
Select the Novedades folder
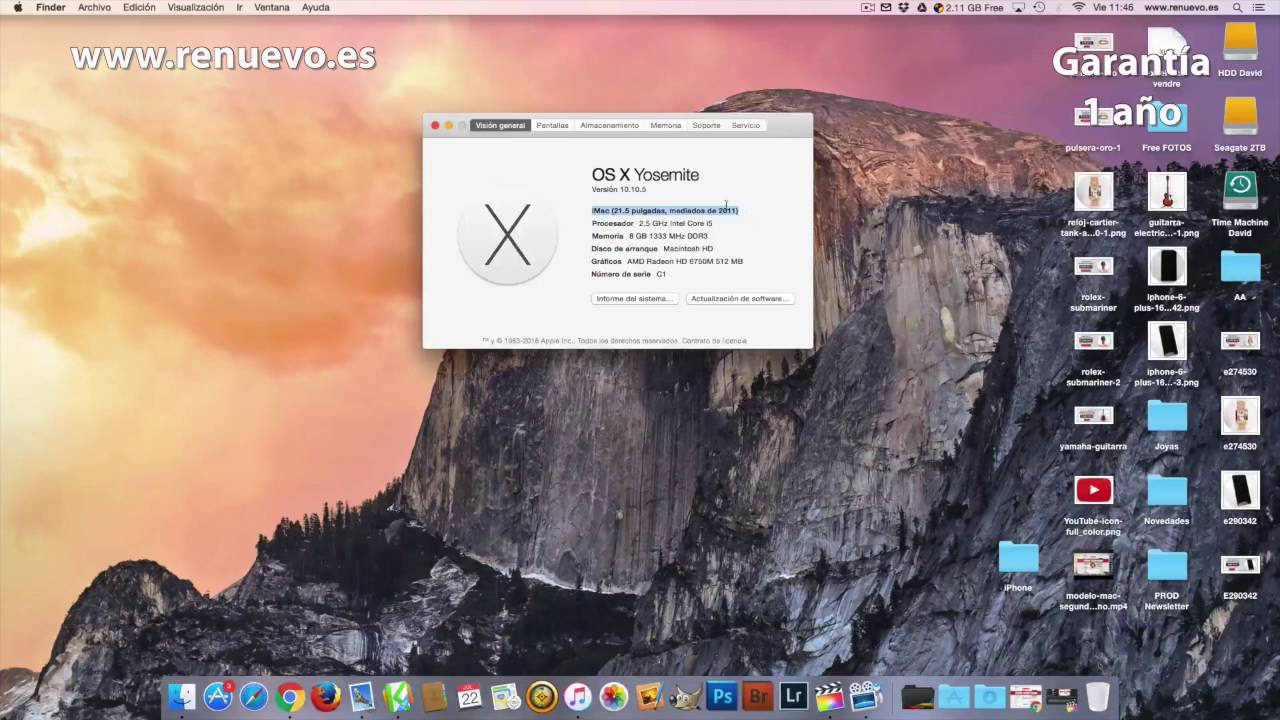1167,498
